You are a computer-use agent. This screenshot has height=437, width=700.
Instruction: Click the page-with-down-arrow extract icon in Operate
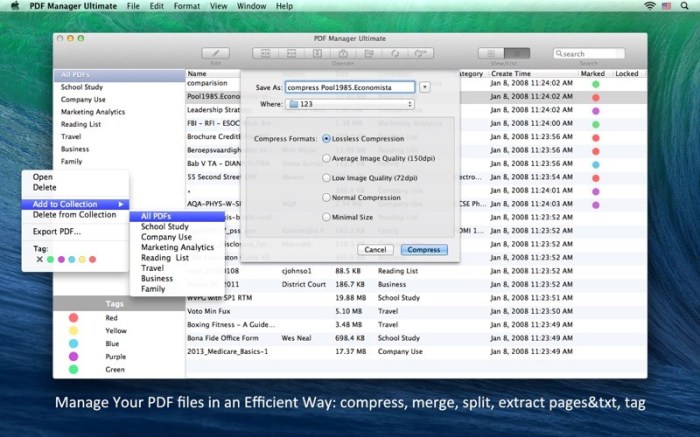click(317, 54)
